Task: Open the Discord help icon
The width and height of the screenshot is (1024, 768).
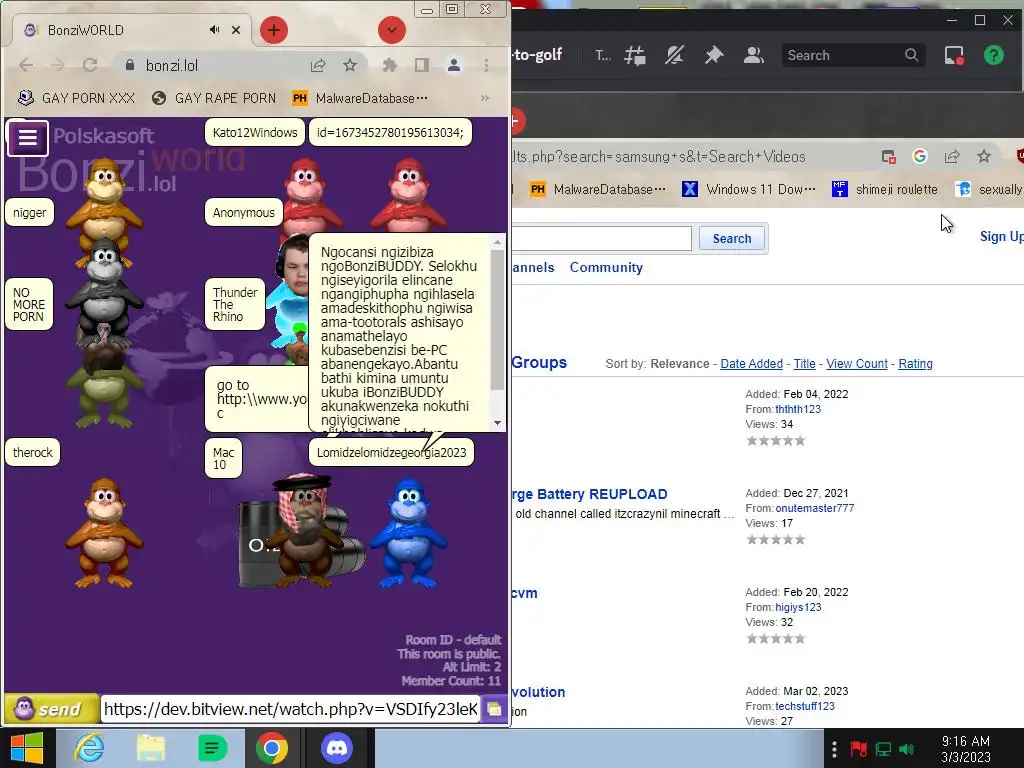Action: point(993,56)
